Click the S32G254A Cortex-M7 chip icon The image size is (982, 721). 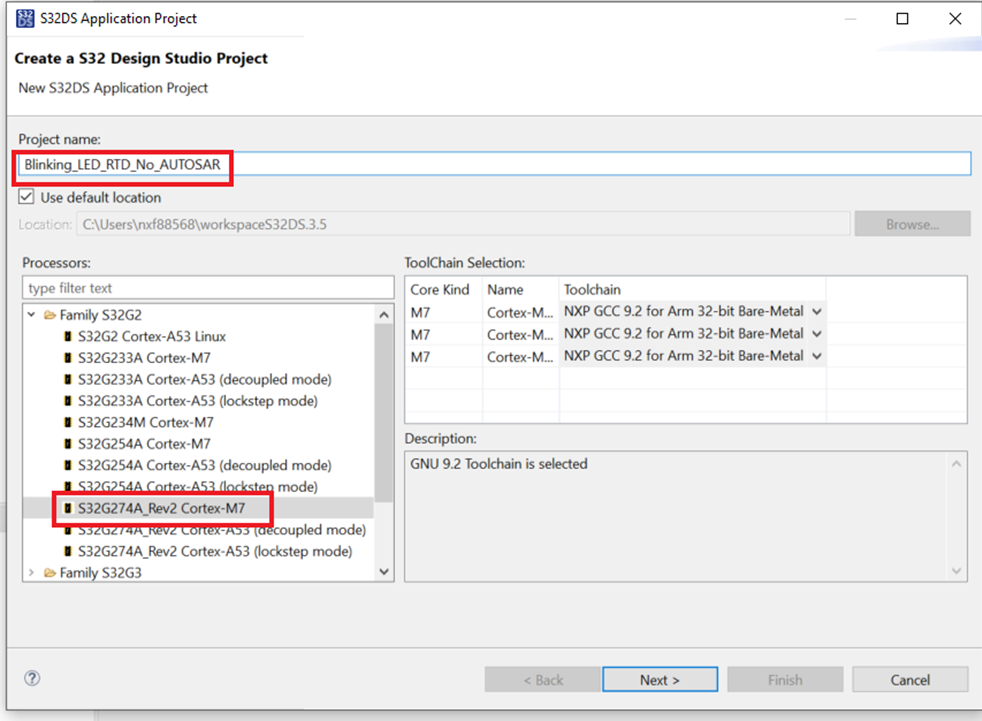(x=67, y=444)
